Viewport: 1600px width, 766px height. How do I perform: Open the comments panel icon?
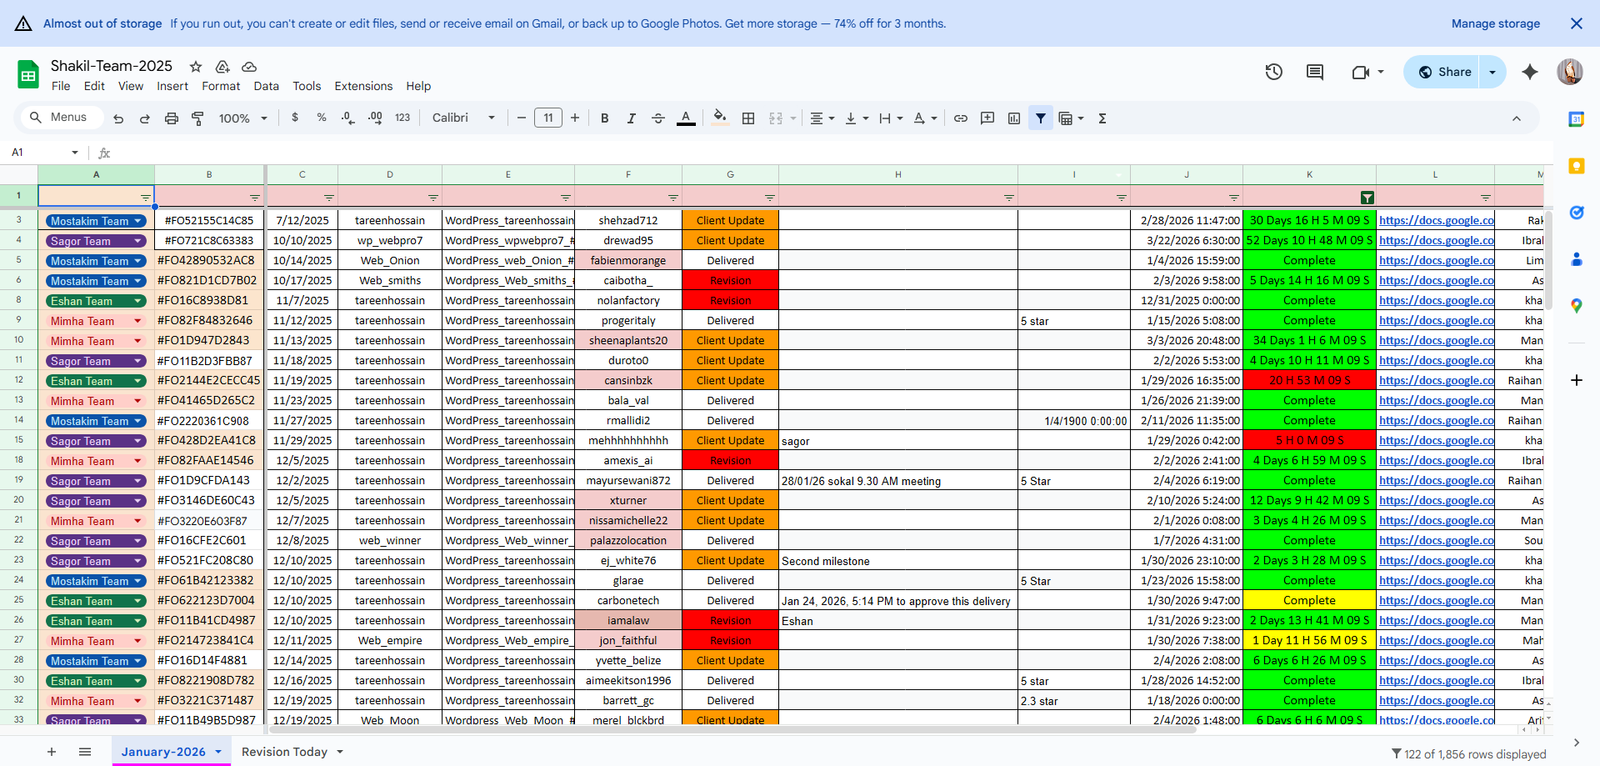[x=1315, y=72]
